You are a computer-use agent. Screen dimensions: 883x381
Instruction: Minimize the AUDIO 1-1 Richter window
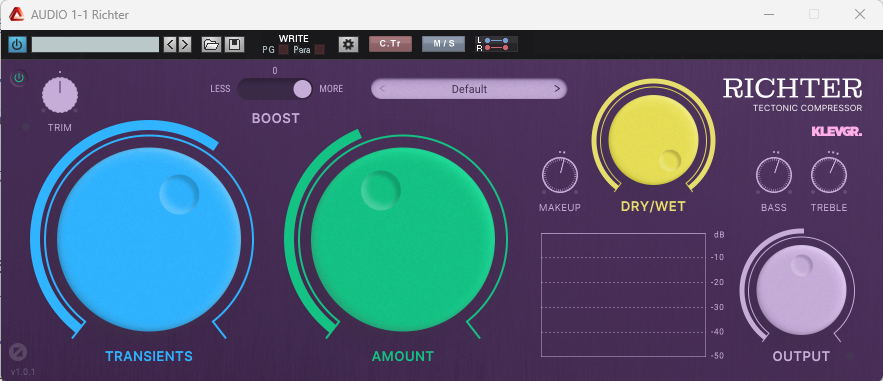(x=769, y=15)
